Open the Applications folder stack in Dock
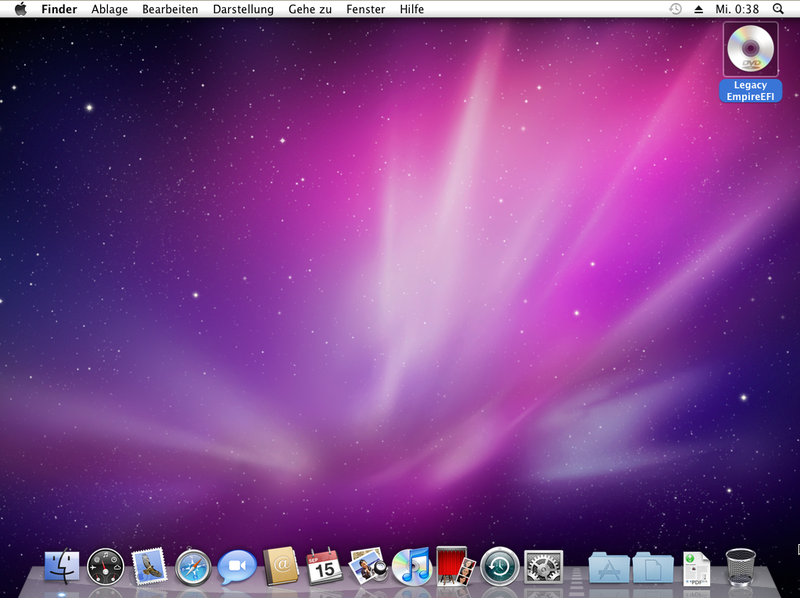The width and height of the screenshot is (800, 598). tap(609, 568)
